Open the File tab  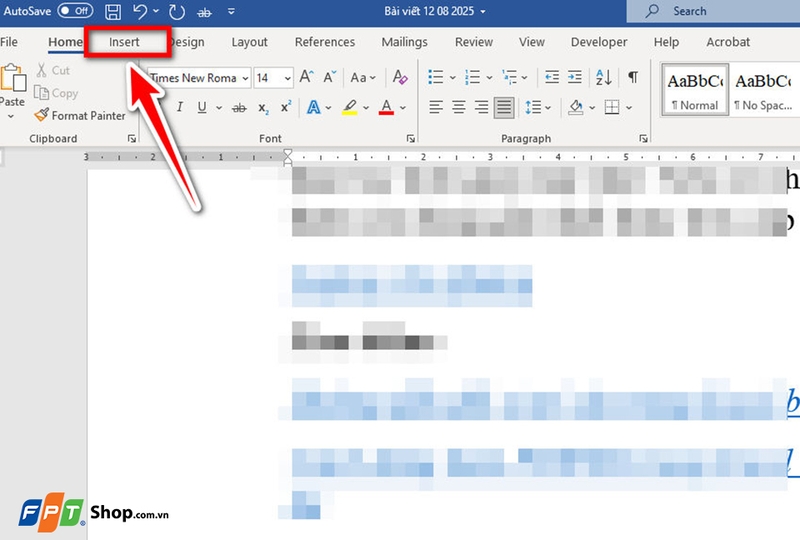point(9,42)
